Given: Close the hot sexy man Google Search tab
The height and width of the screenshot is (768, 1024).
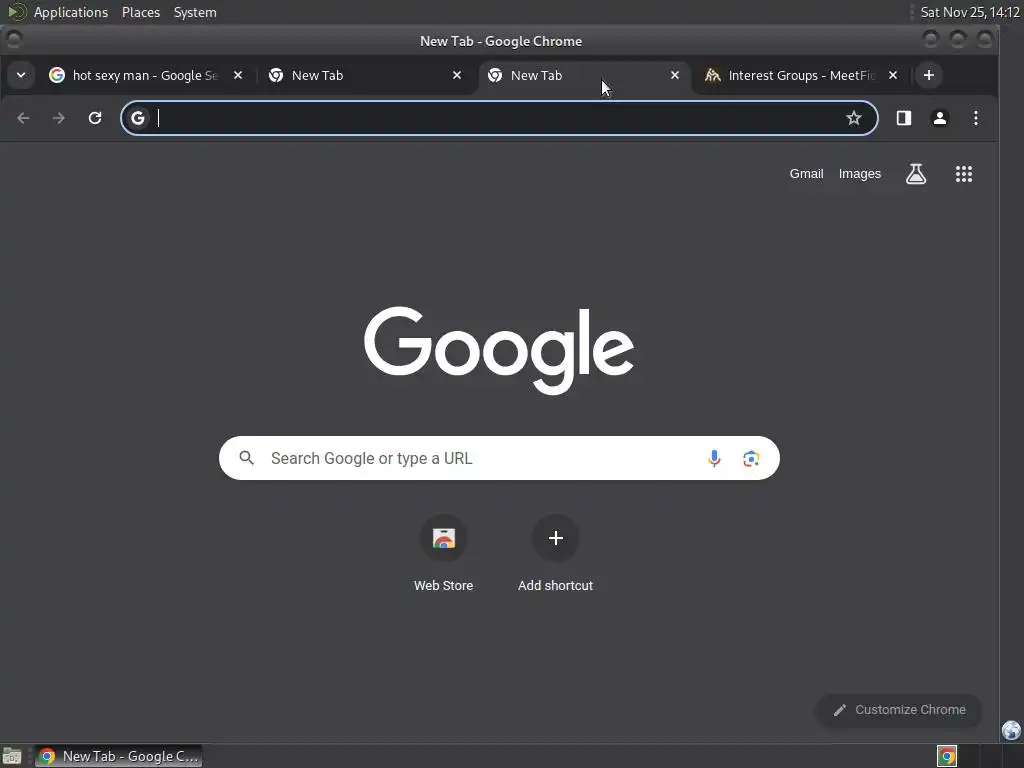Looking at the screenshot, I should click(238, 75).
